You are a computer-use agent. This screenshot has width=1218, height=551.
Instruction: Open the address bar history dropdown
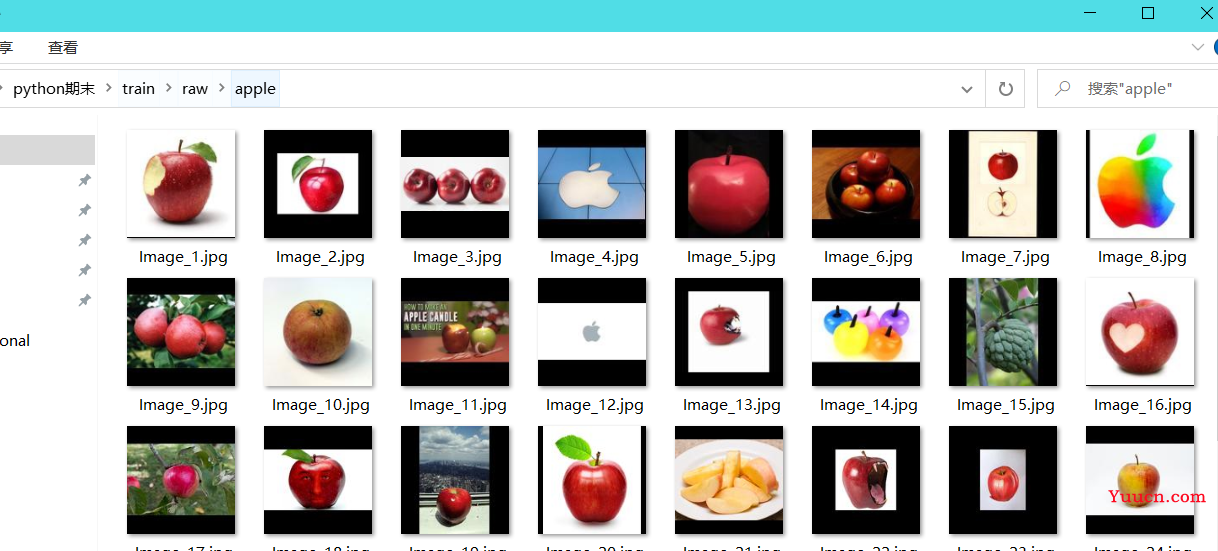click(x=967, y=89)
